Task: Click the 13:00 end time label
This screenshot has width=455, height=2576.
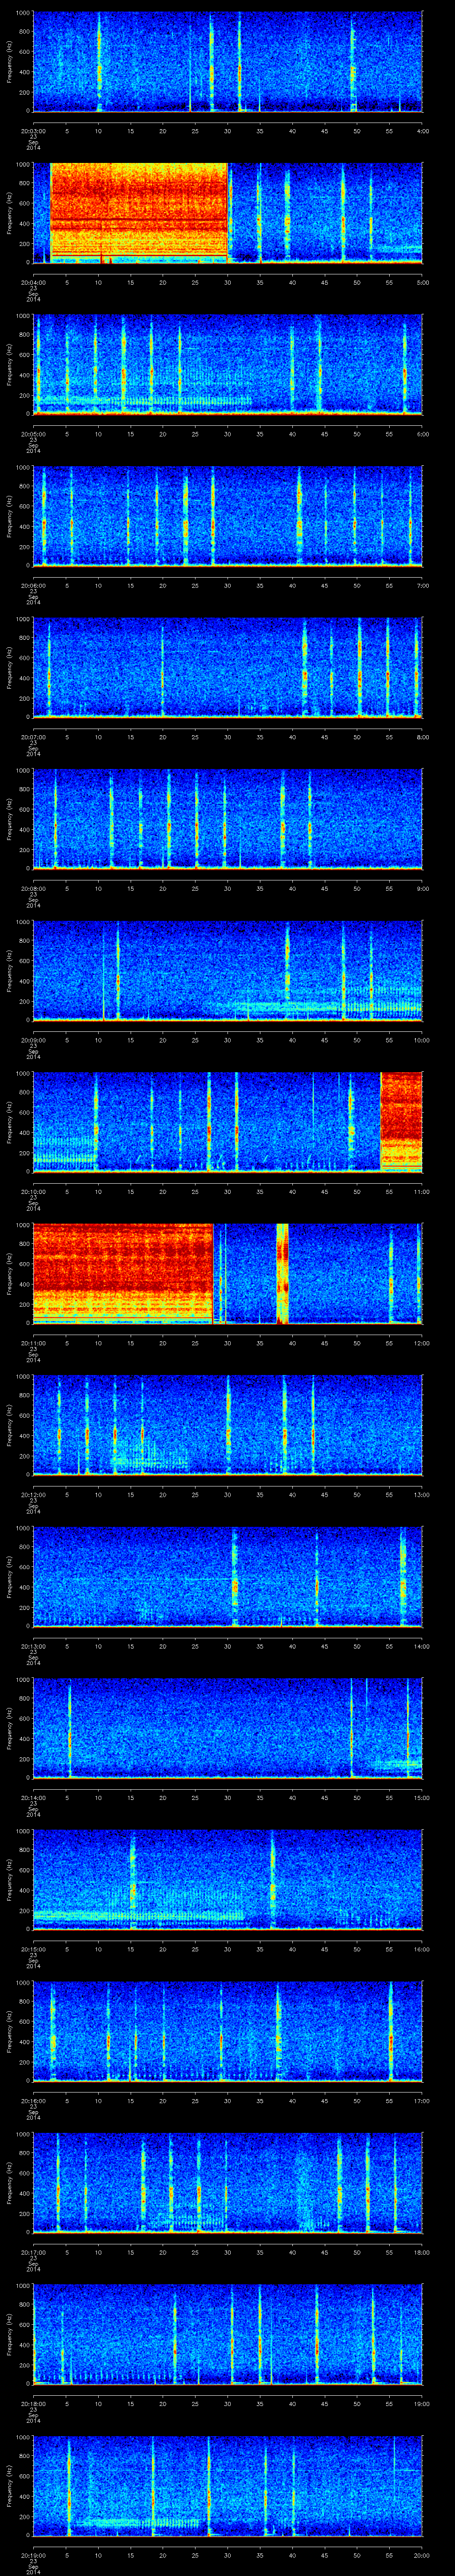Action: (x=422, y=1494)
